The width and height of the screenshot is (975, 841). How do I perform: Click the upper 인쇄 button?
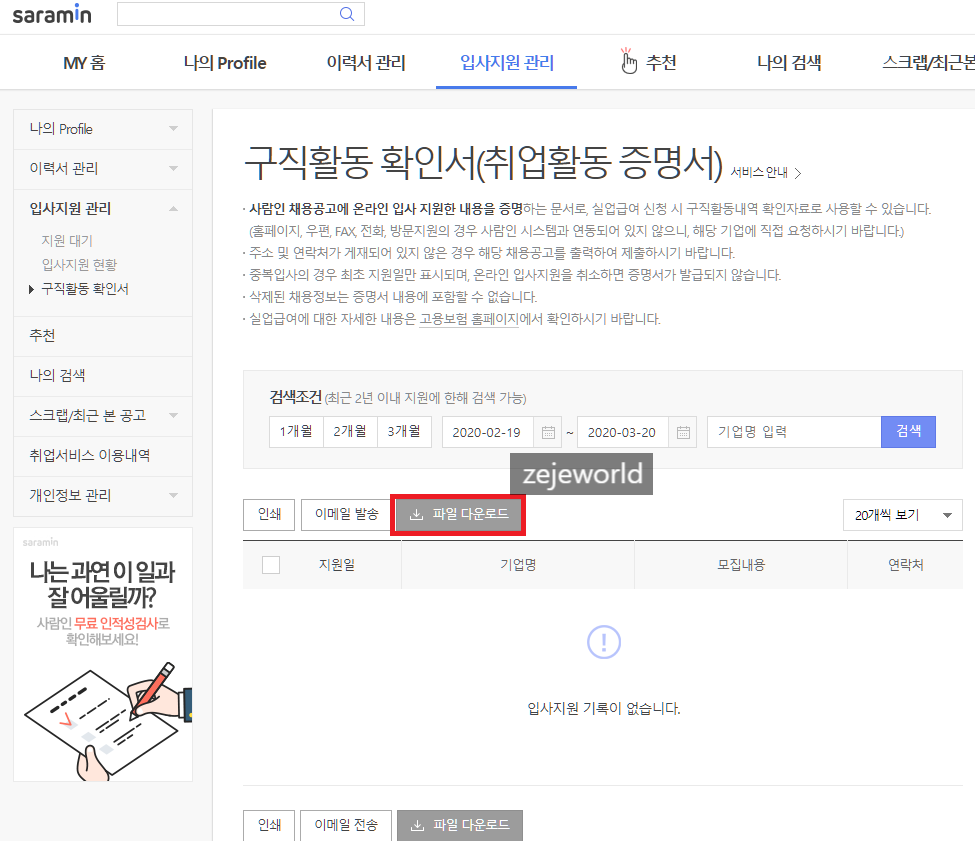(x=269, y=515)
